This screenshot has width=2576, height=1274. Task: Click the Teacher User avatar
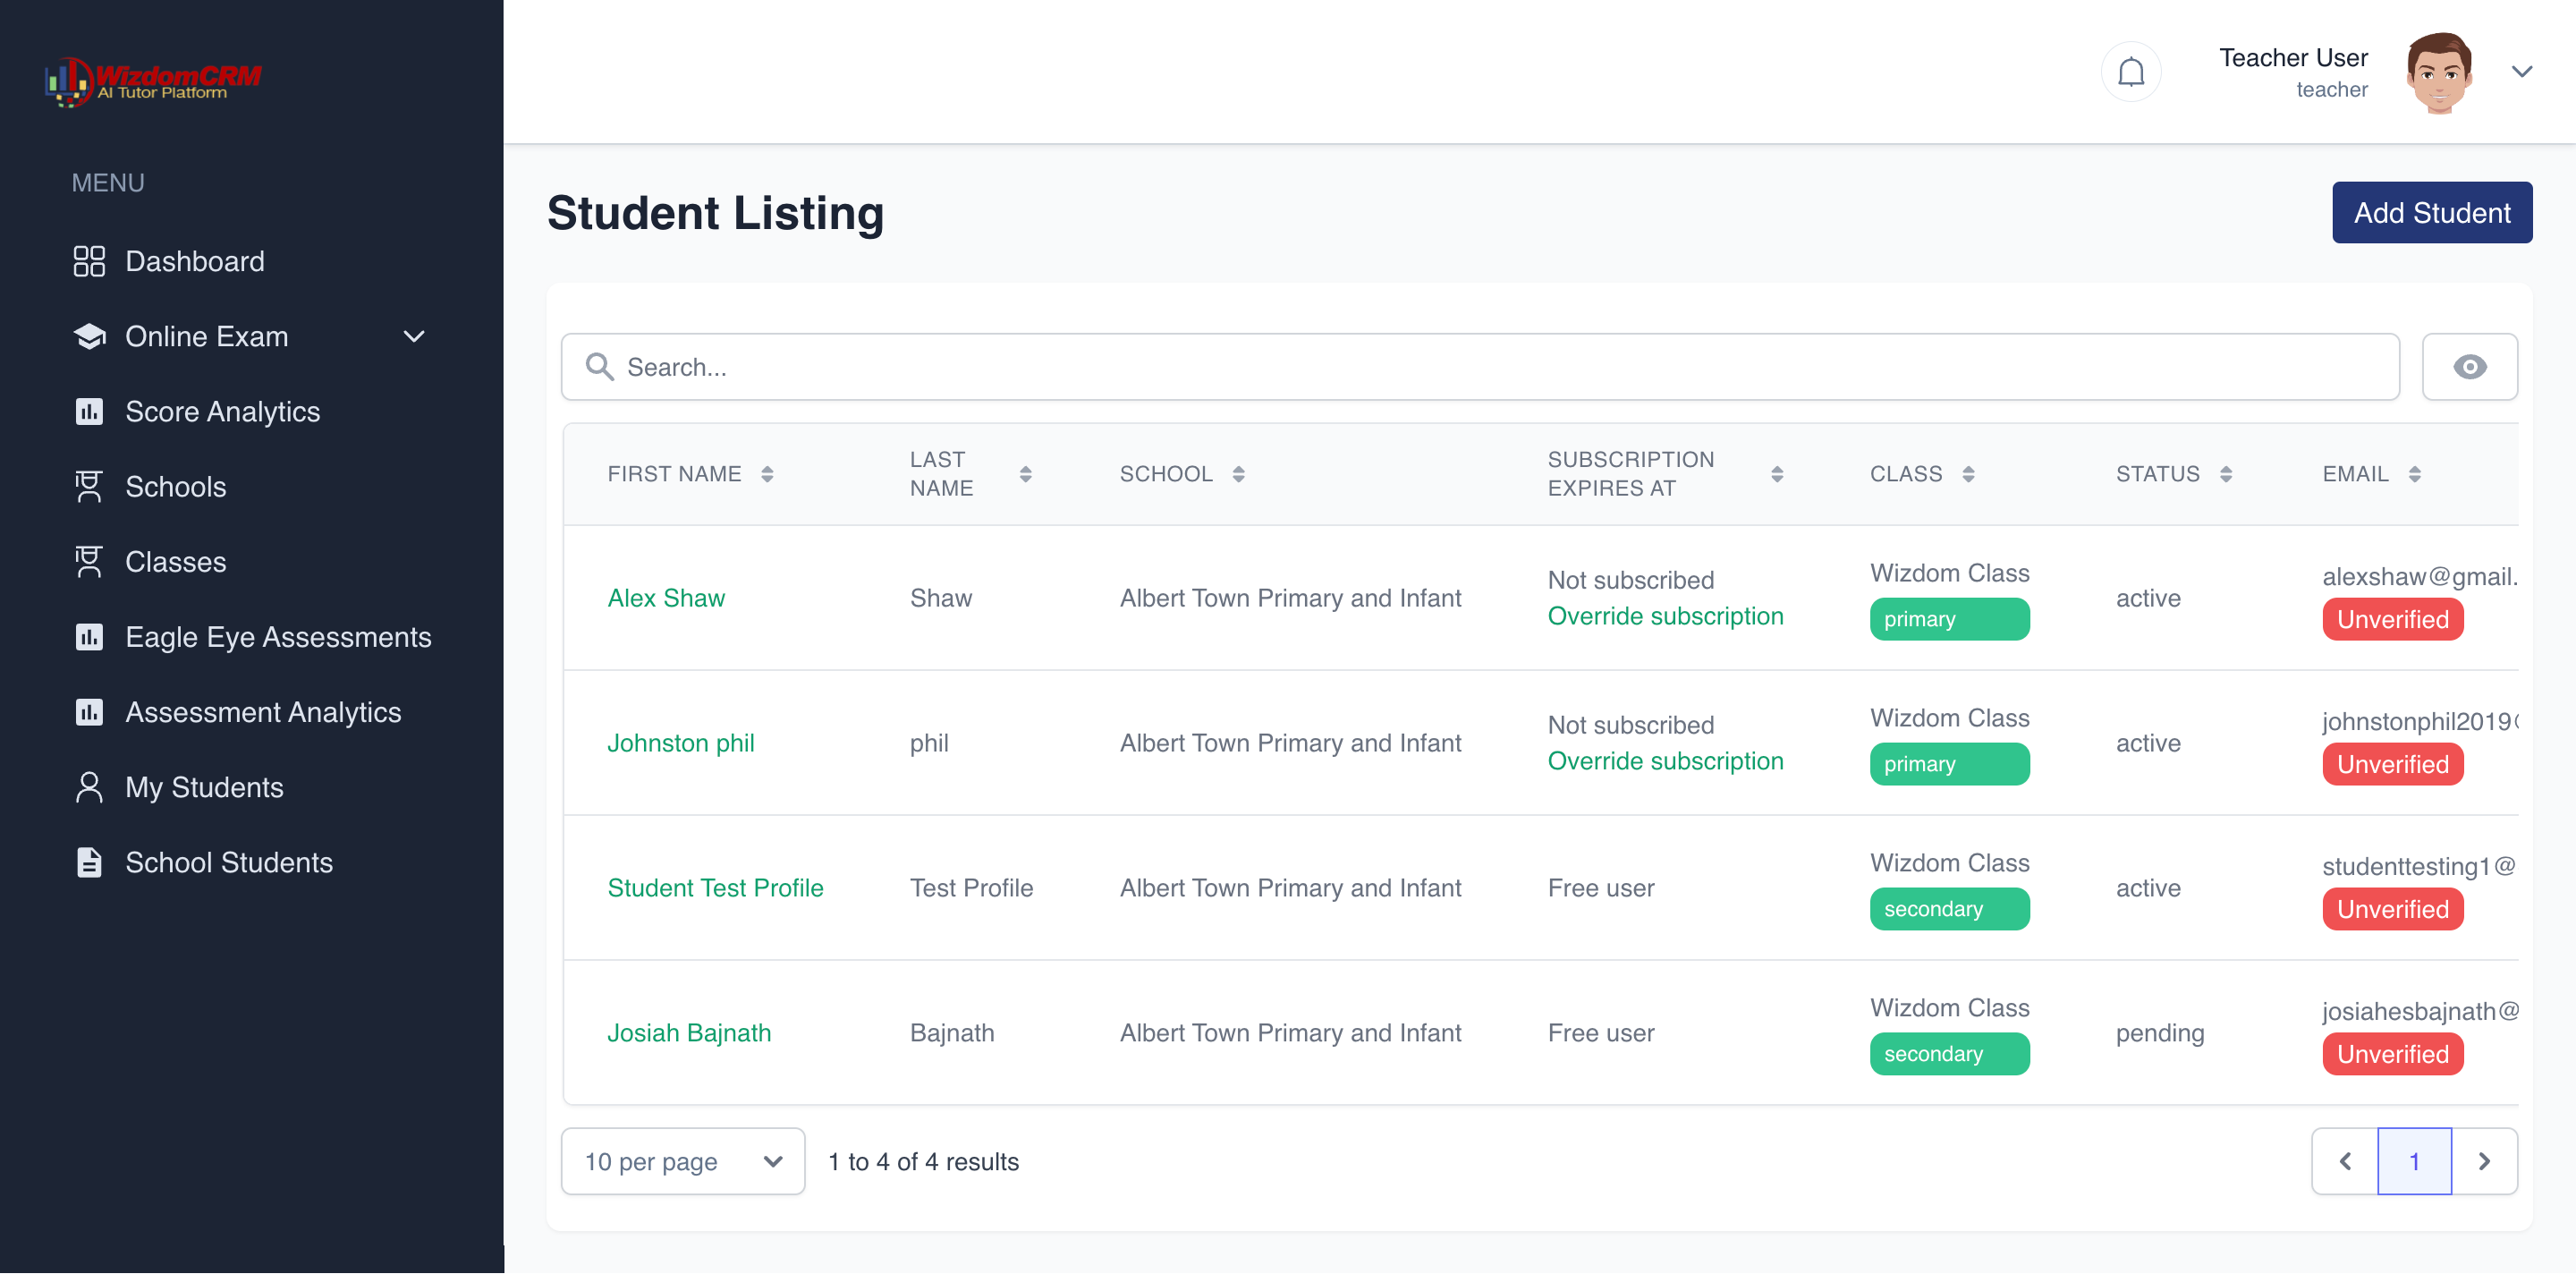coord(2439,72)
